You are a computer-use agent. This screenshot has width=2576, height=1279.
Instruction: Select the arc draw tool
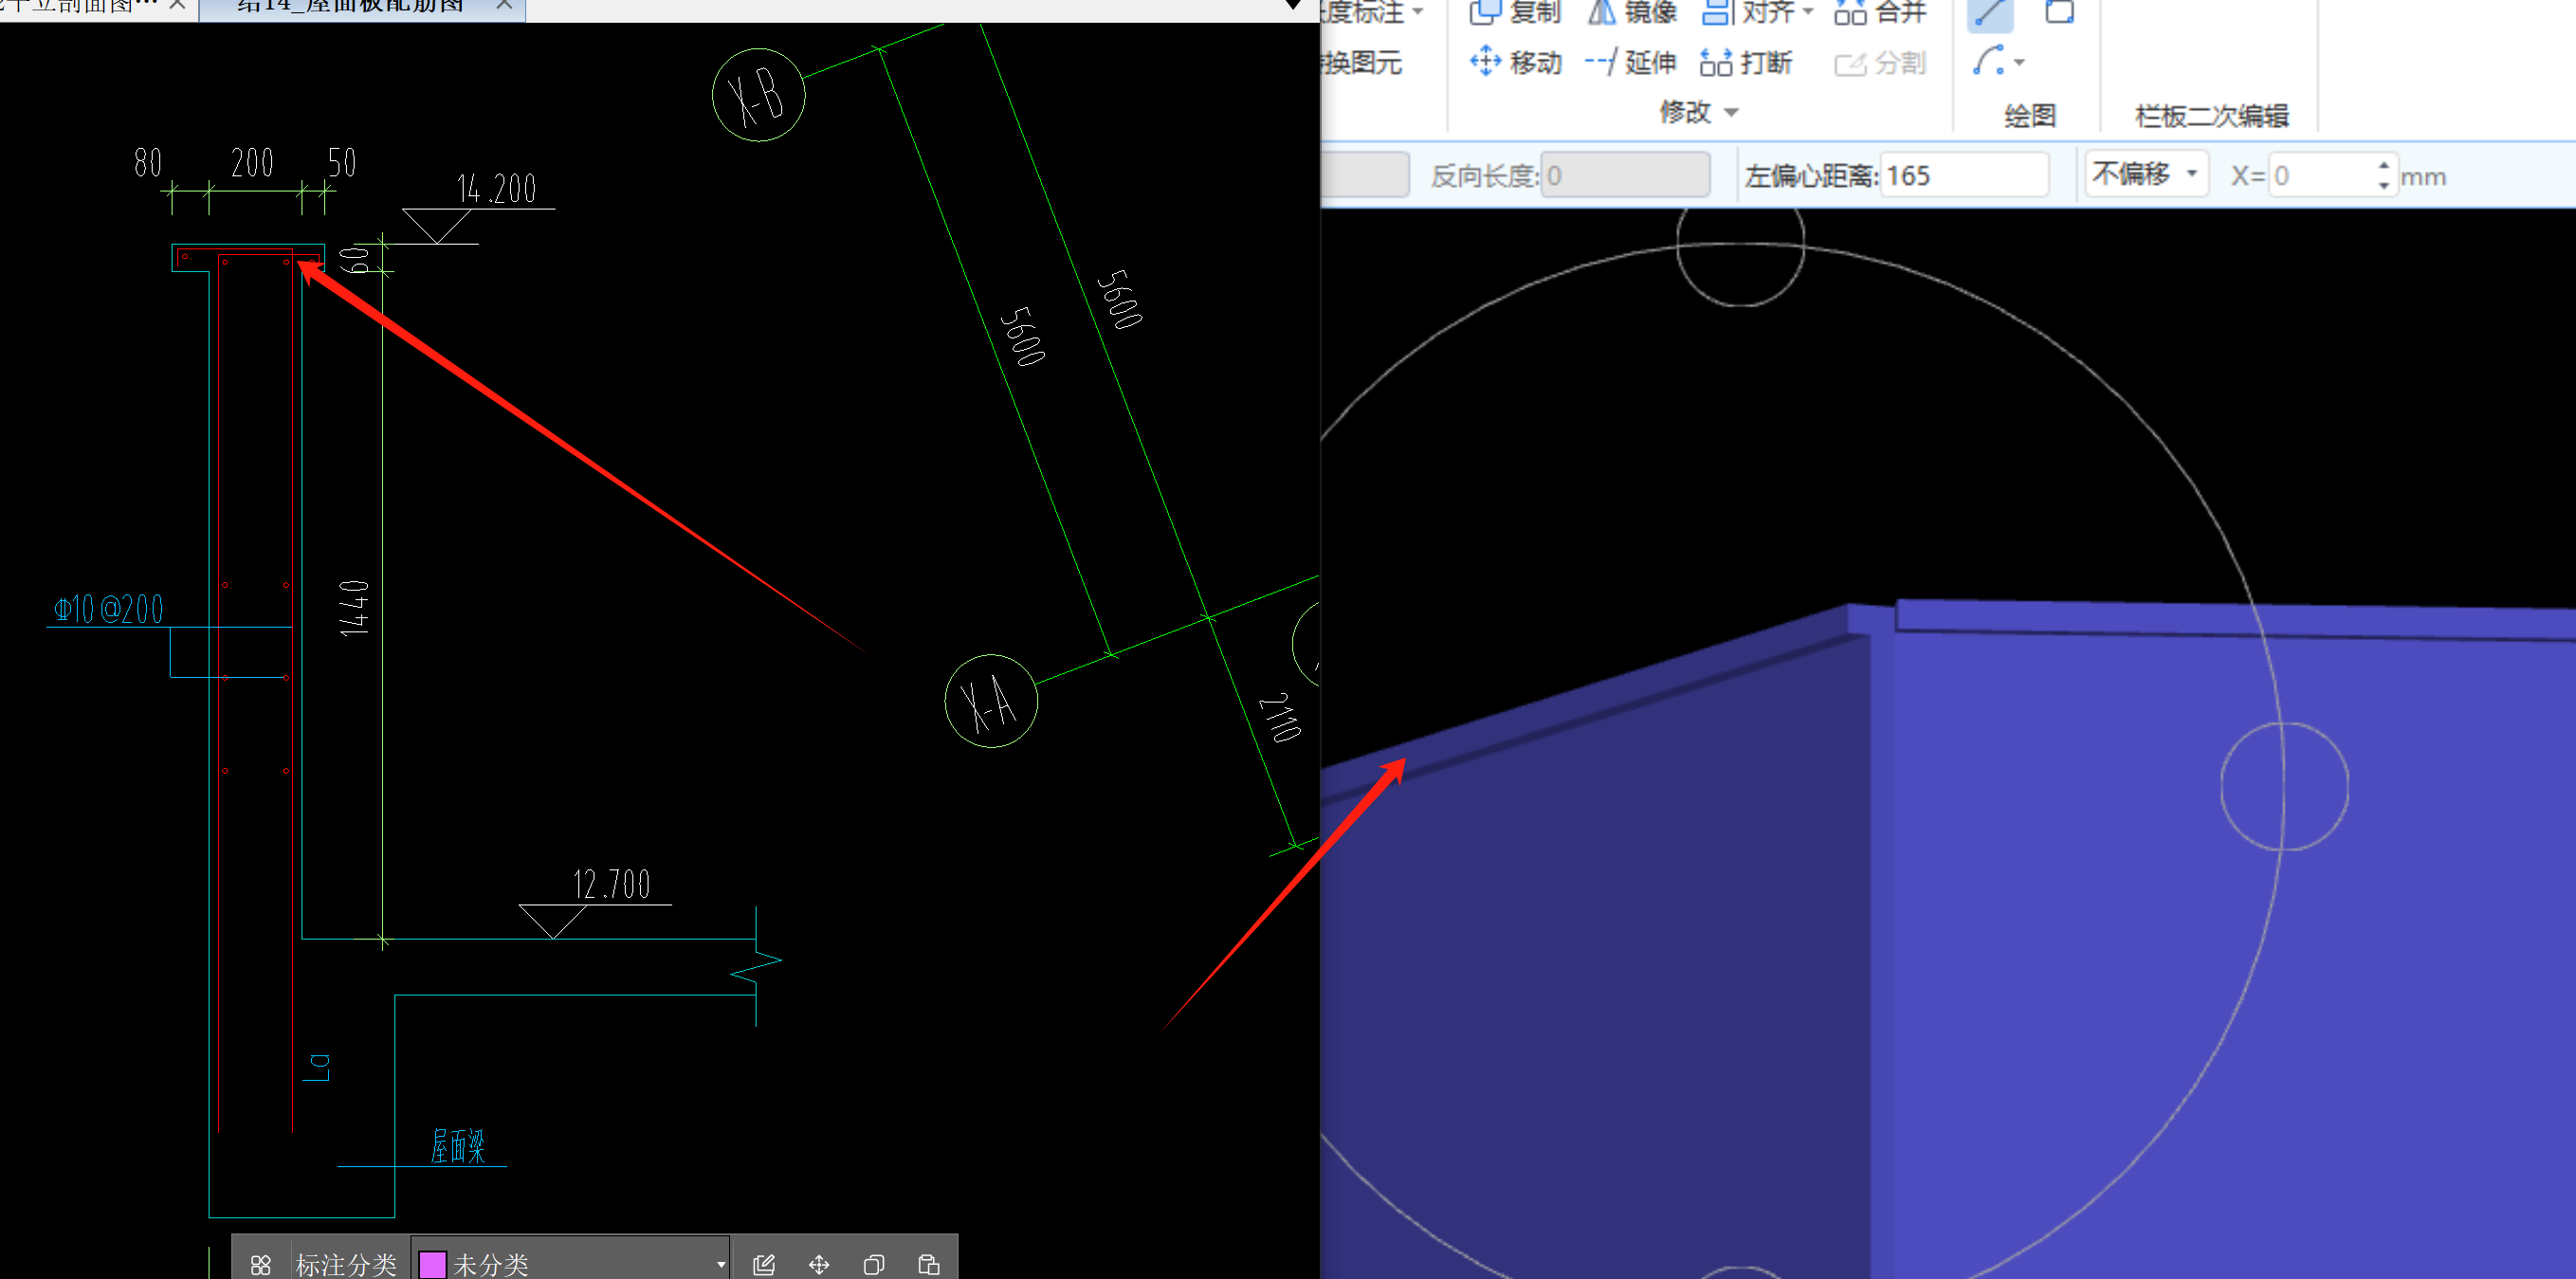coord(1988,60)
